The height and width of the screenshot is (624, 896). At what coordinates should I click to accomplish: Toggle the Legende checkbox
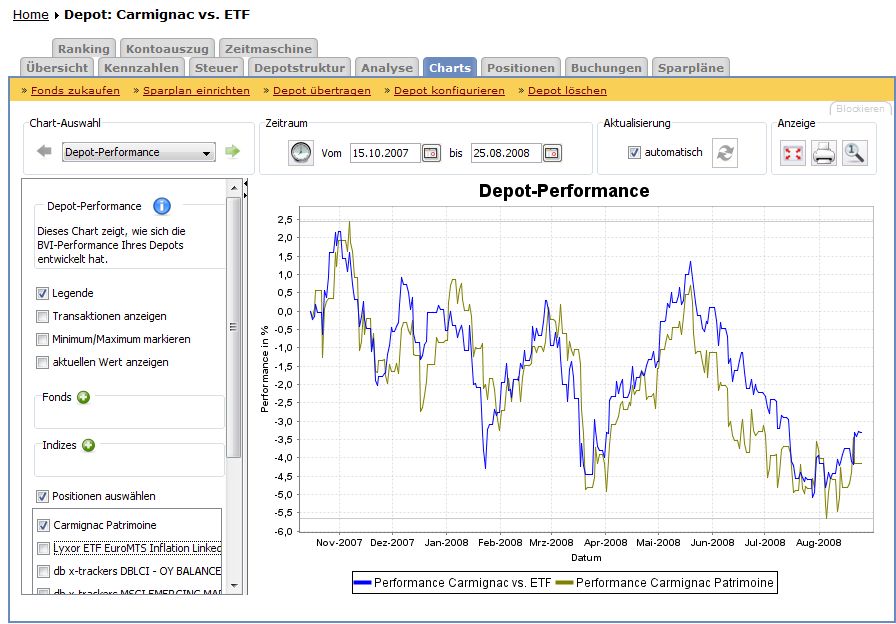43,293
